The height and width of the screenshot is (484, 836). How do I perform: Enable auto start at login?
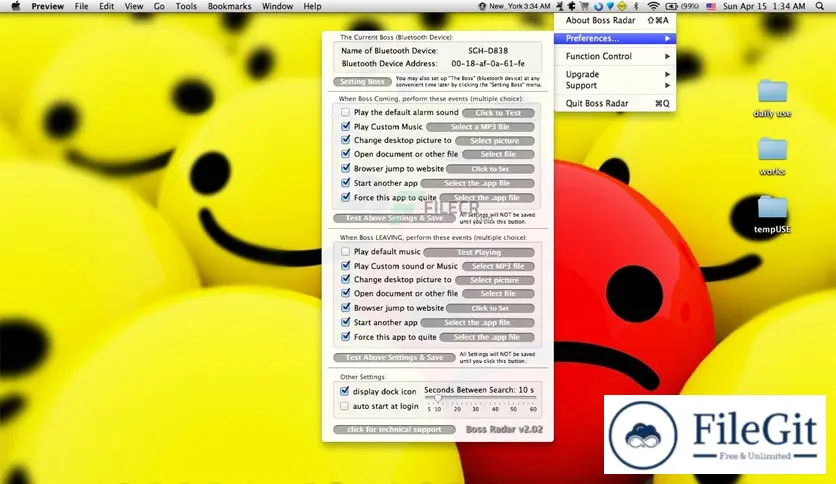(344, 406)
